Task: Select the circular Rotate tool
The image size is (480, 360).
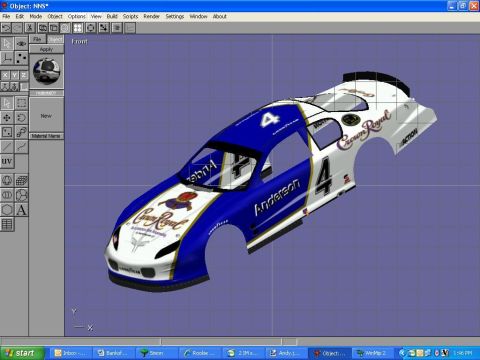Action: point(21,118)
